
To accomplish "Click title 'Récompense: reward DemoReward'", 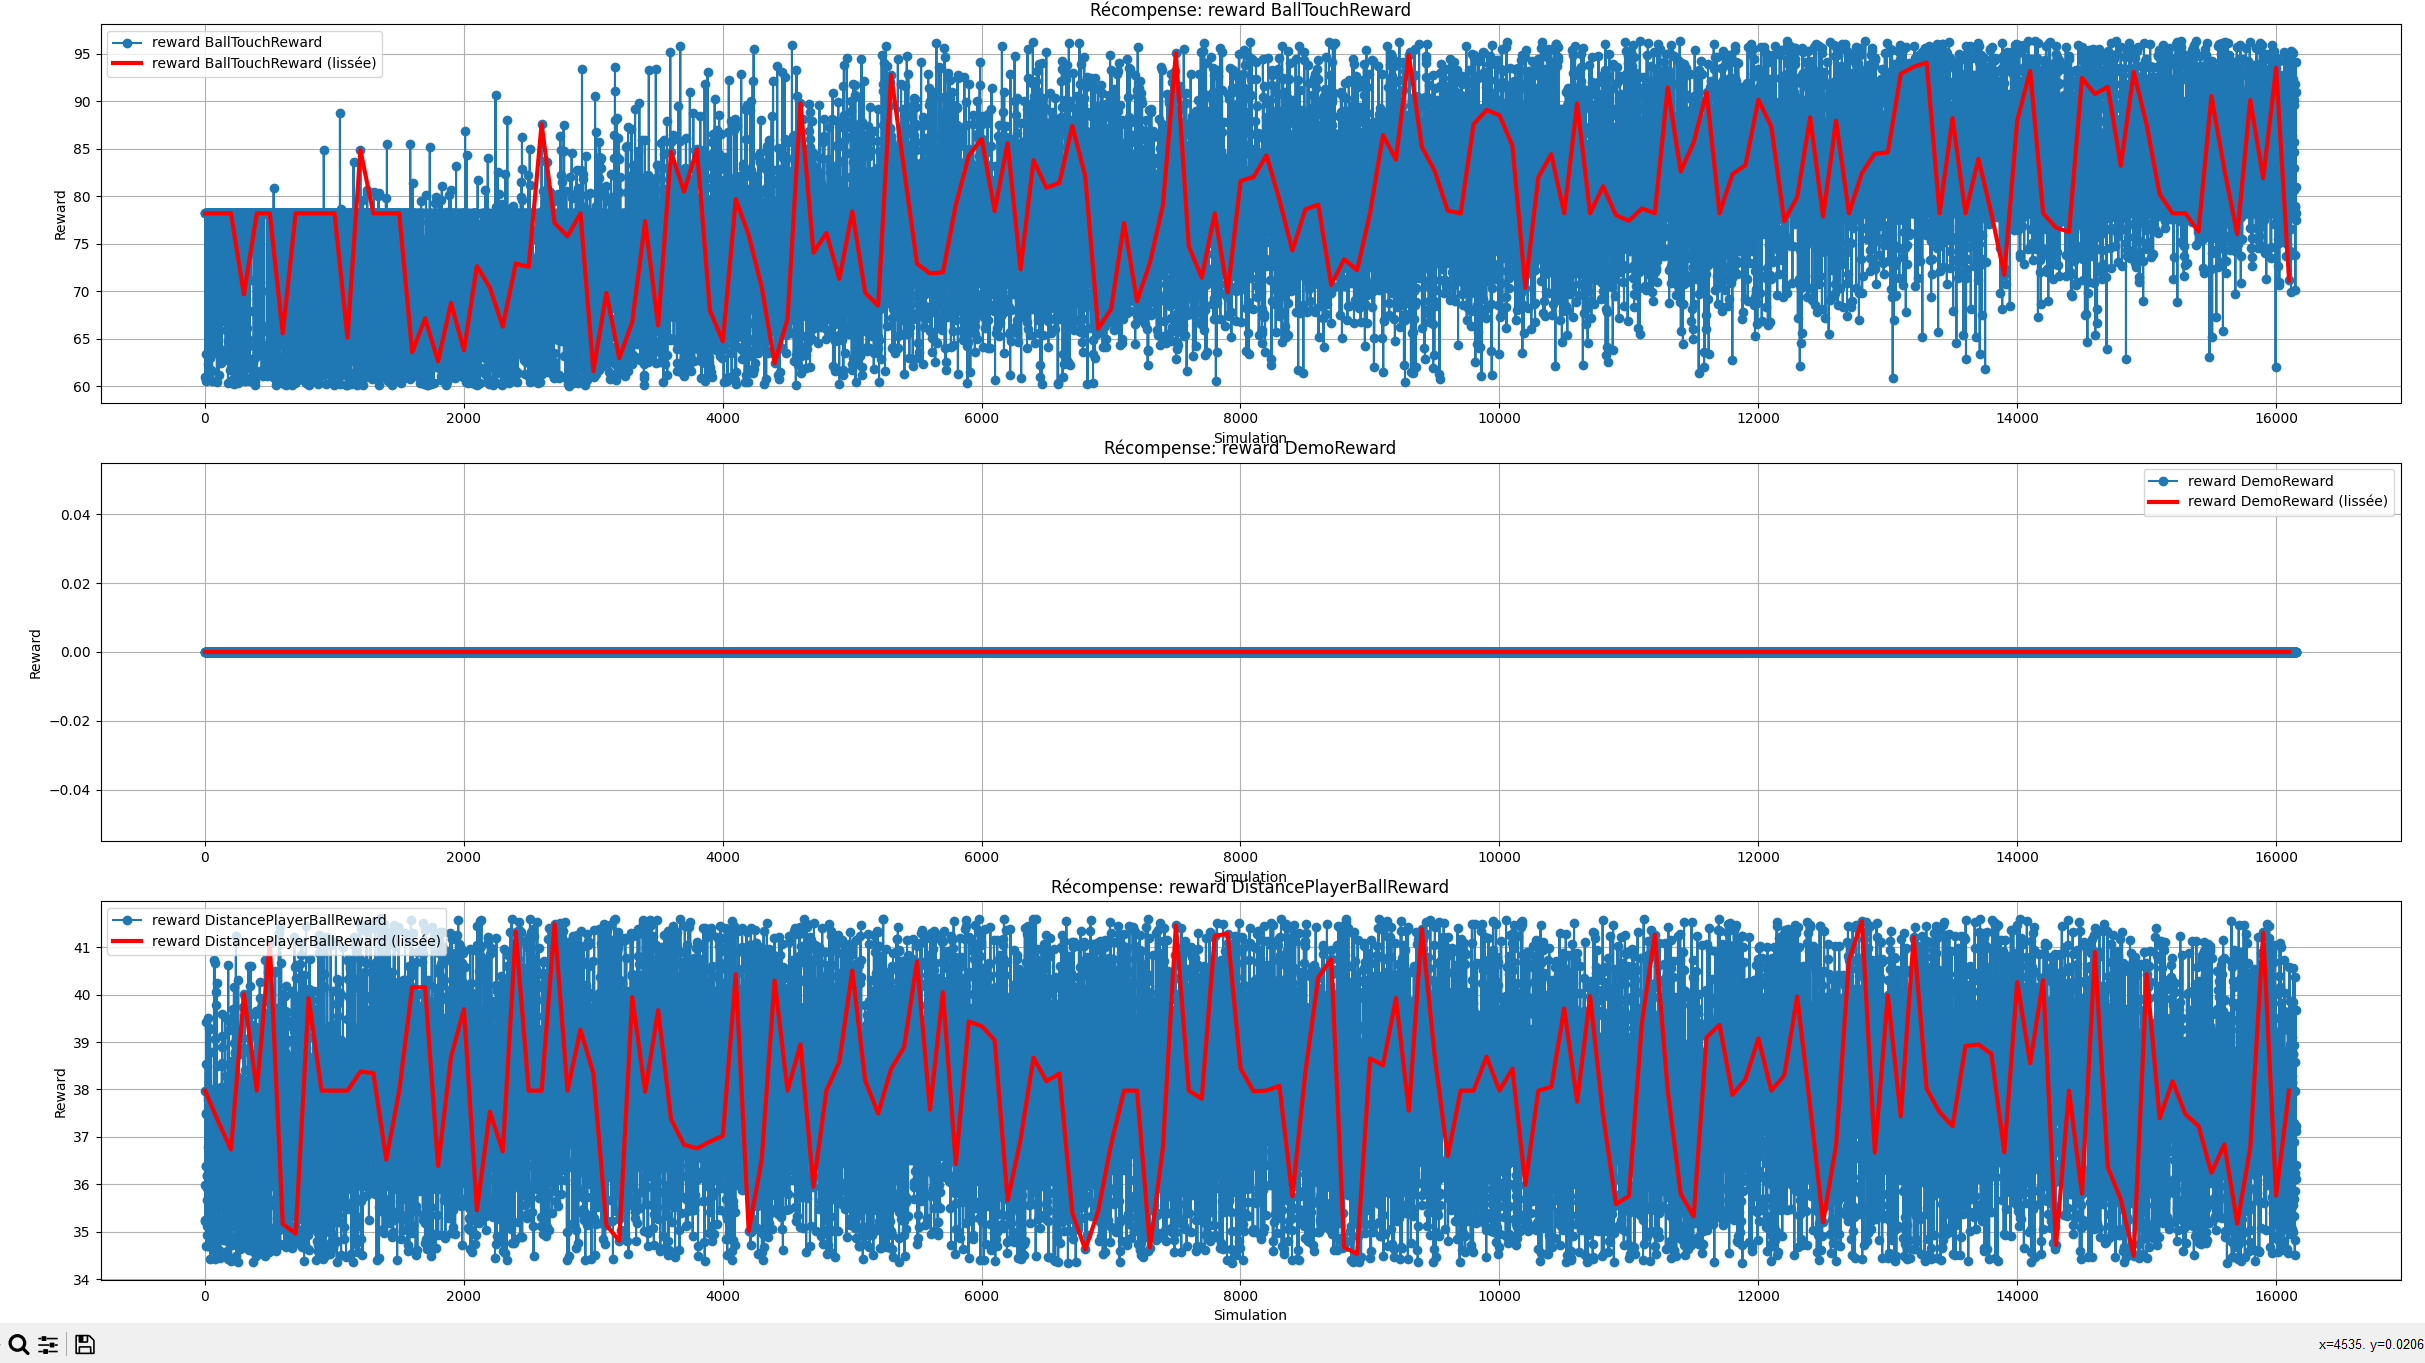I will [1249, 448].
